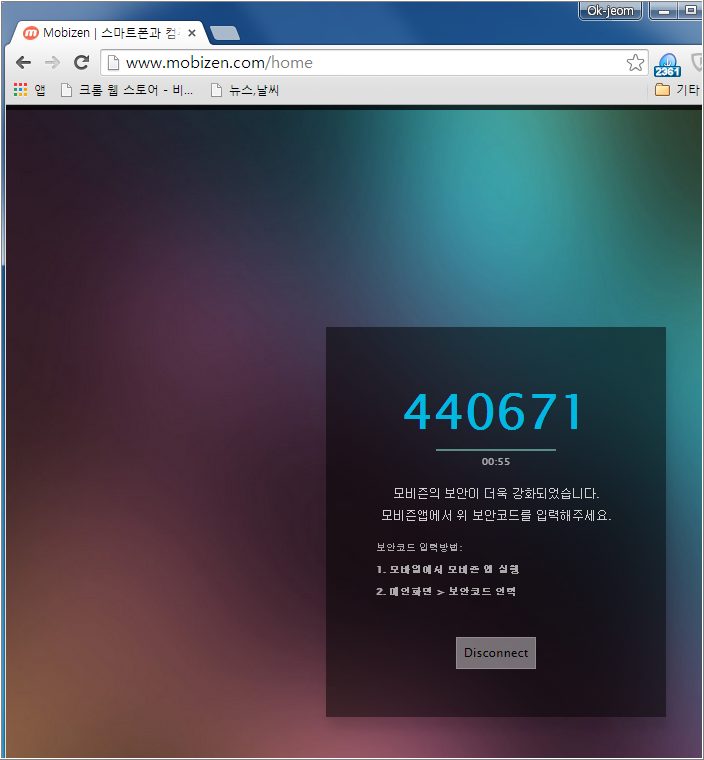Image resolution: width=704 pixels, height=760 pixels.
Task: Click the Ok-jeom user profile button
Action: tap(610, 11)
